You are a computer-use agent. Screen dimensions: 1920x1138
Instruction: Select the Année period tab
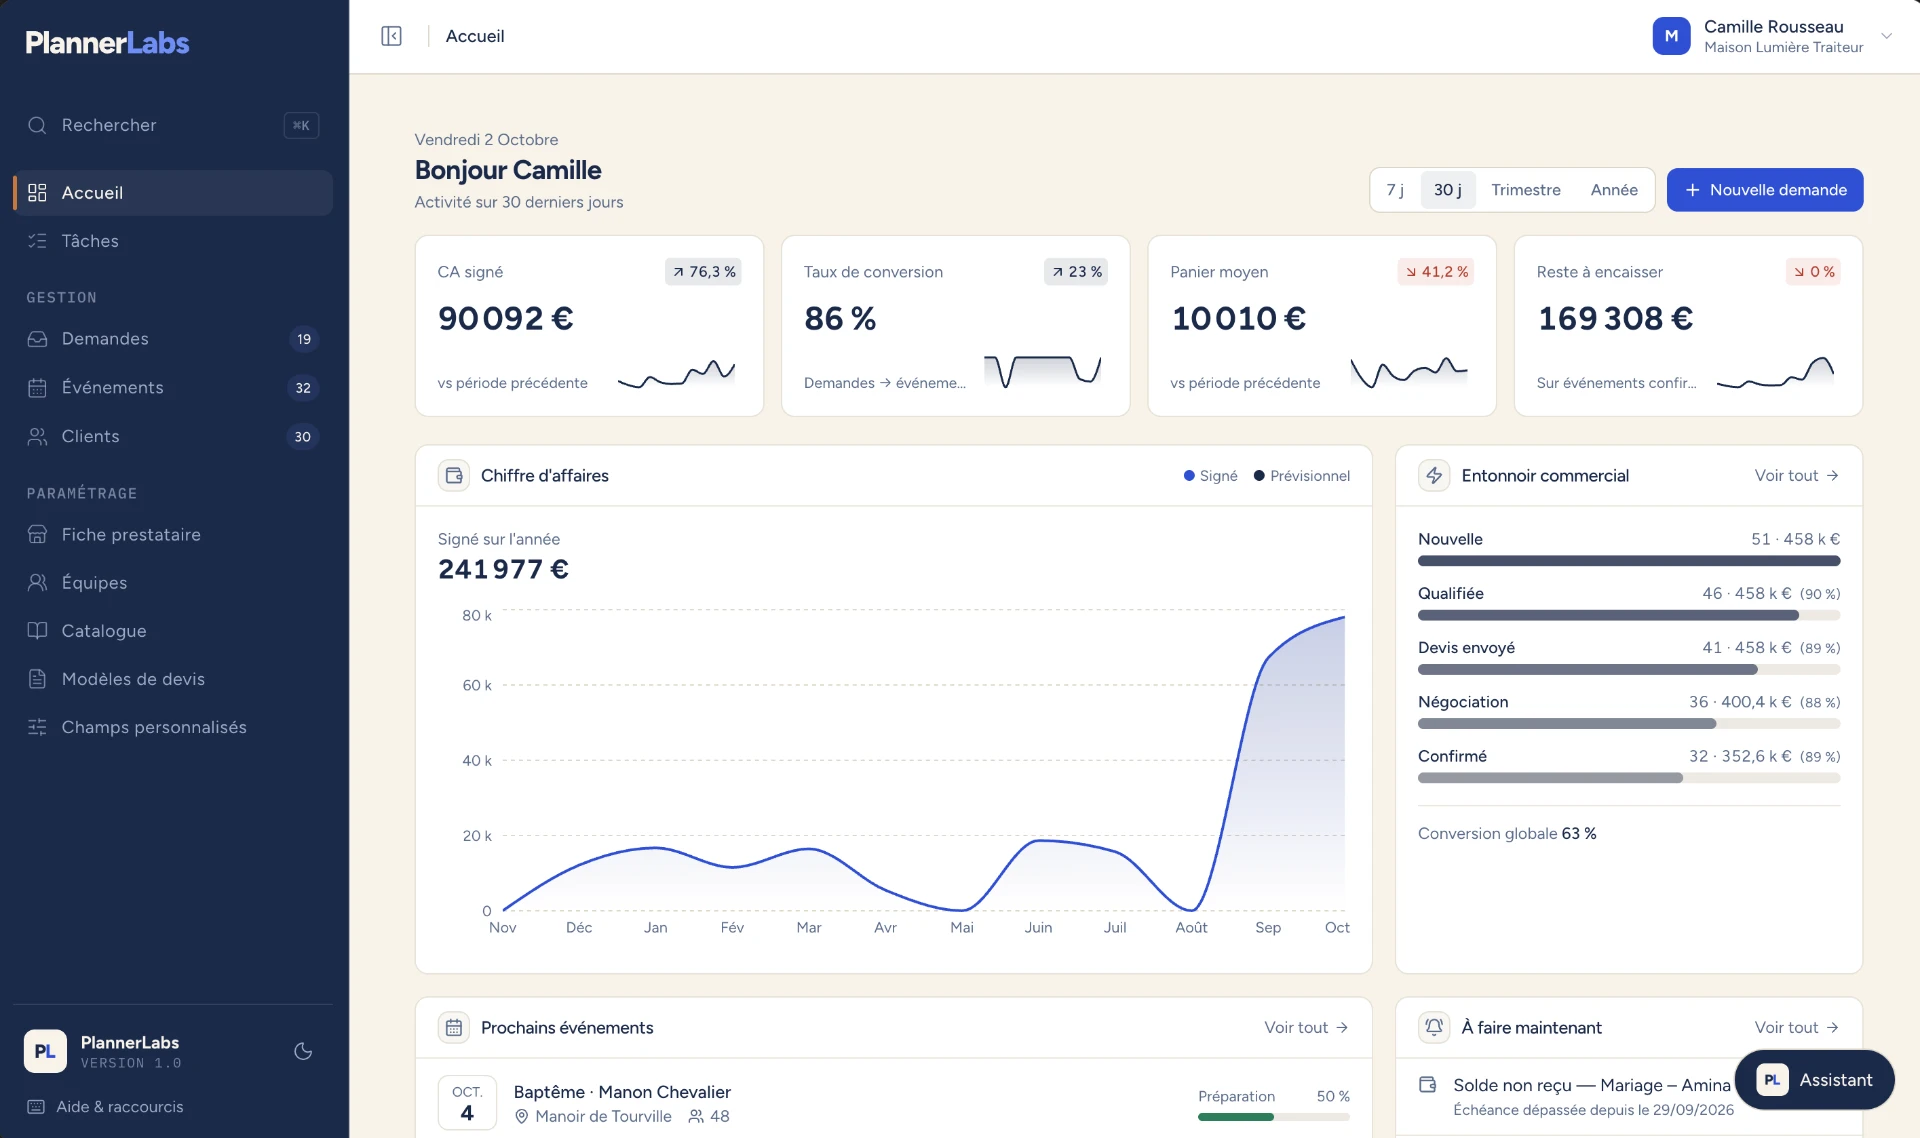[1614, 190]
